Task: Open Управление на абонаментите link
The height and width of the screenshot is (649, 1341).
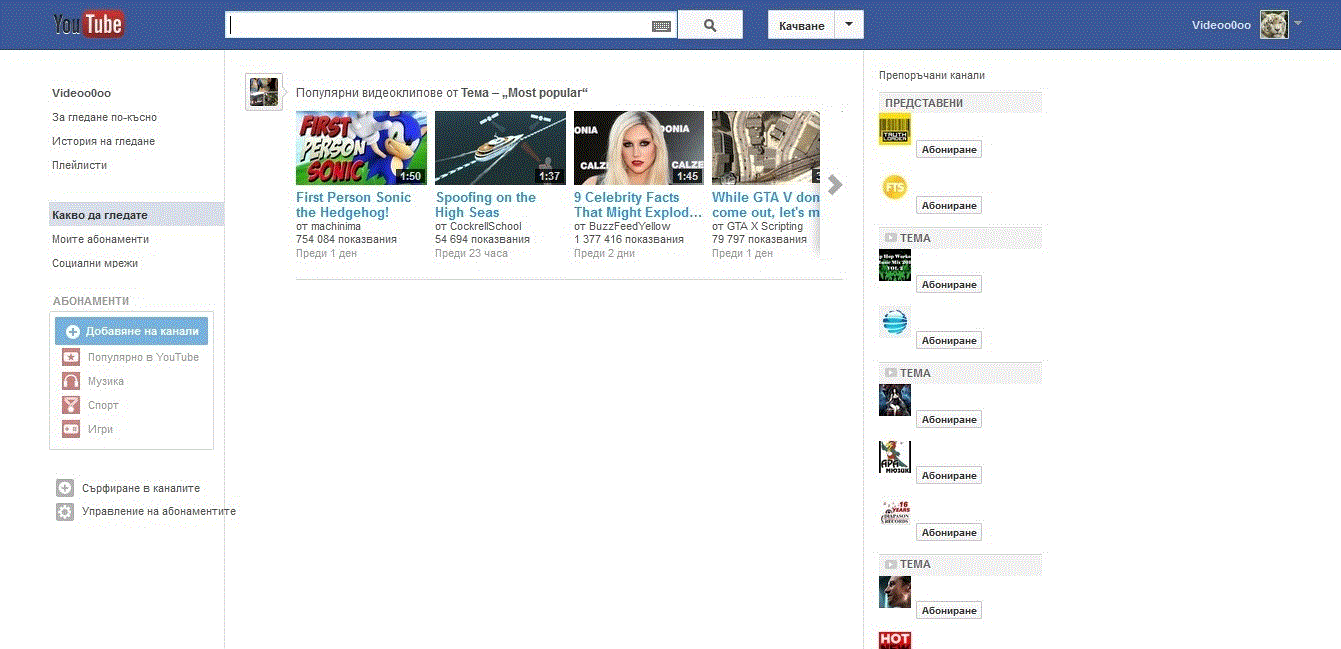Action: point(159,511)
